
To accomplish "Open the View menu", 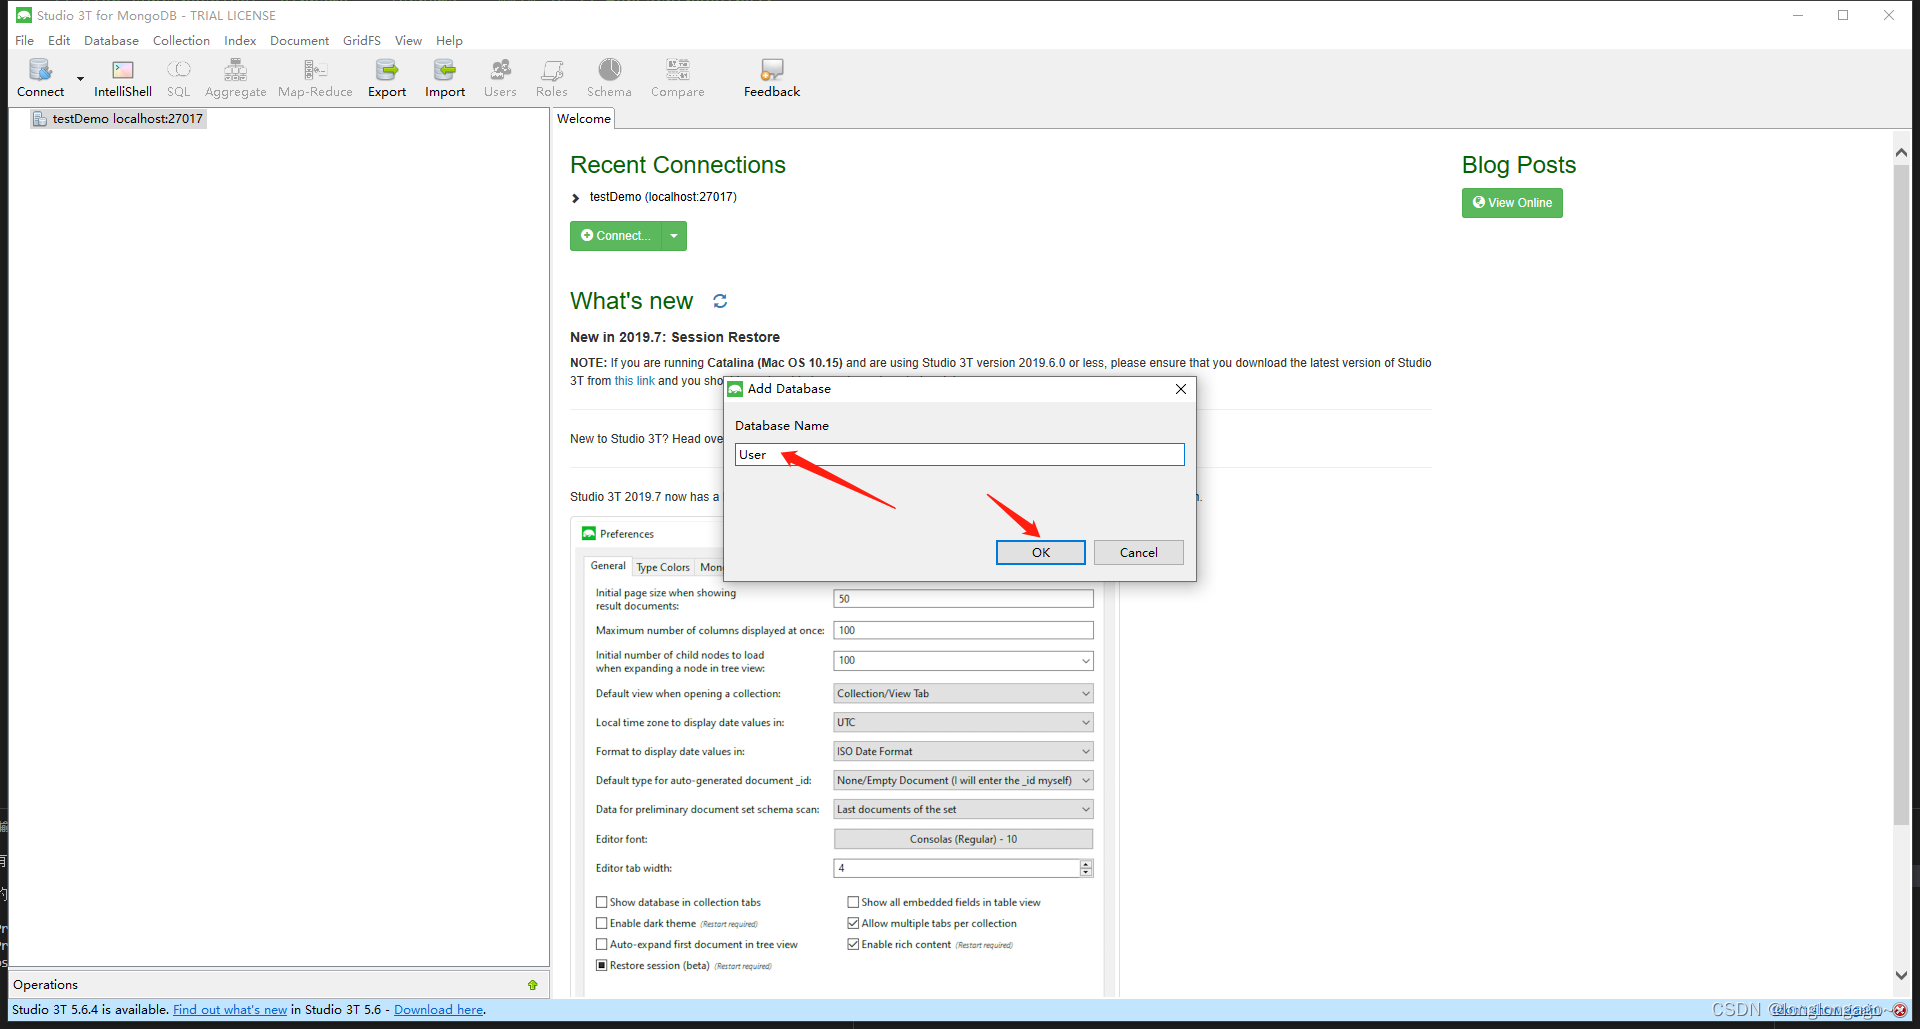I will pos(408,41).
